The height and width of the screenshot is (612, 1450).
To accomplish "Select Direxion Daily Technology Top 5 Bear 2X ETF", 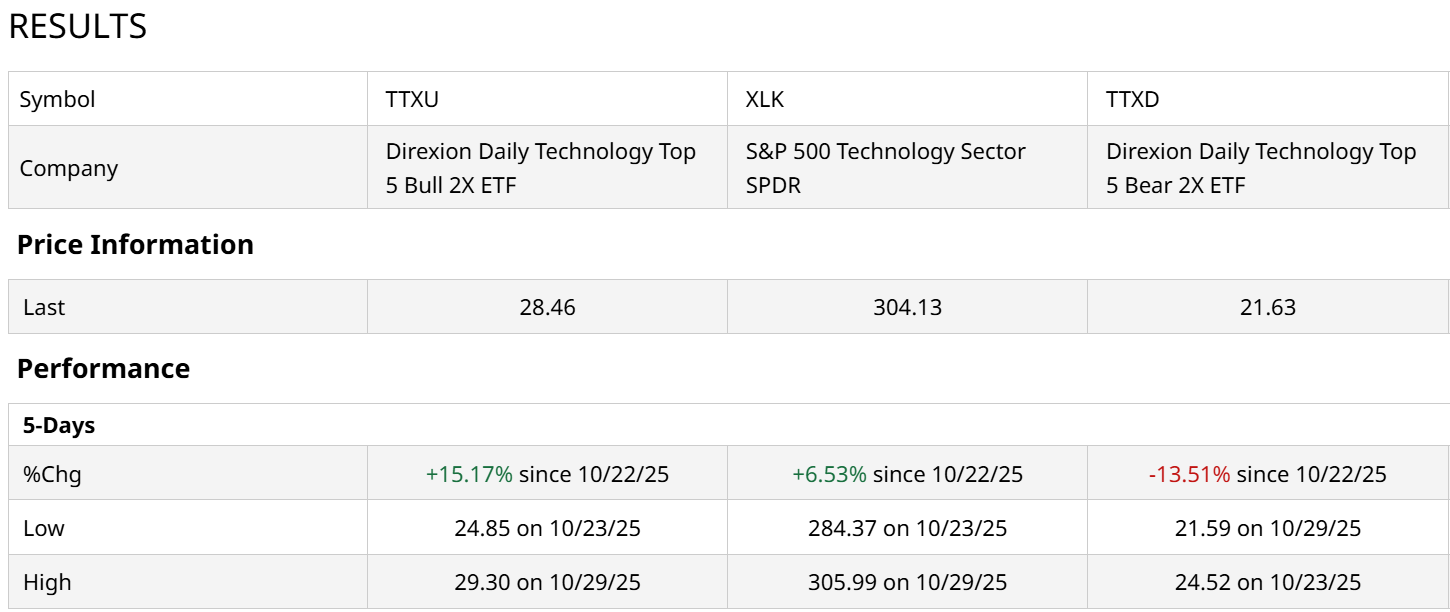I will 1260,168.
